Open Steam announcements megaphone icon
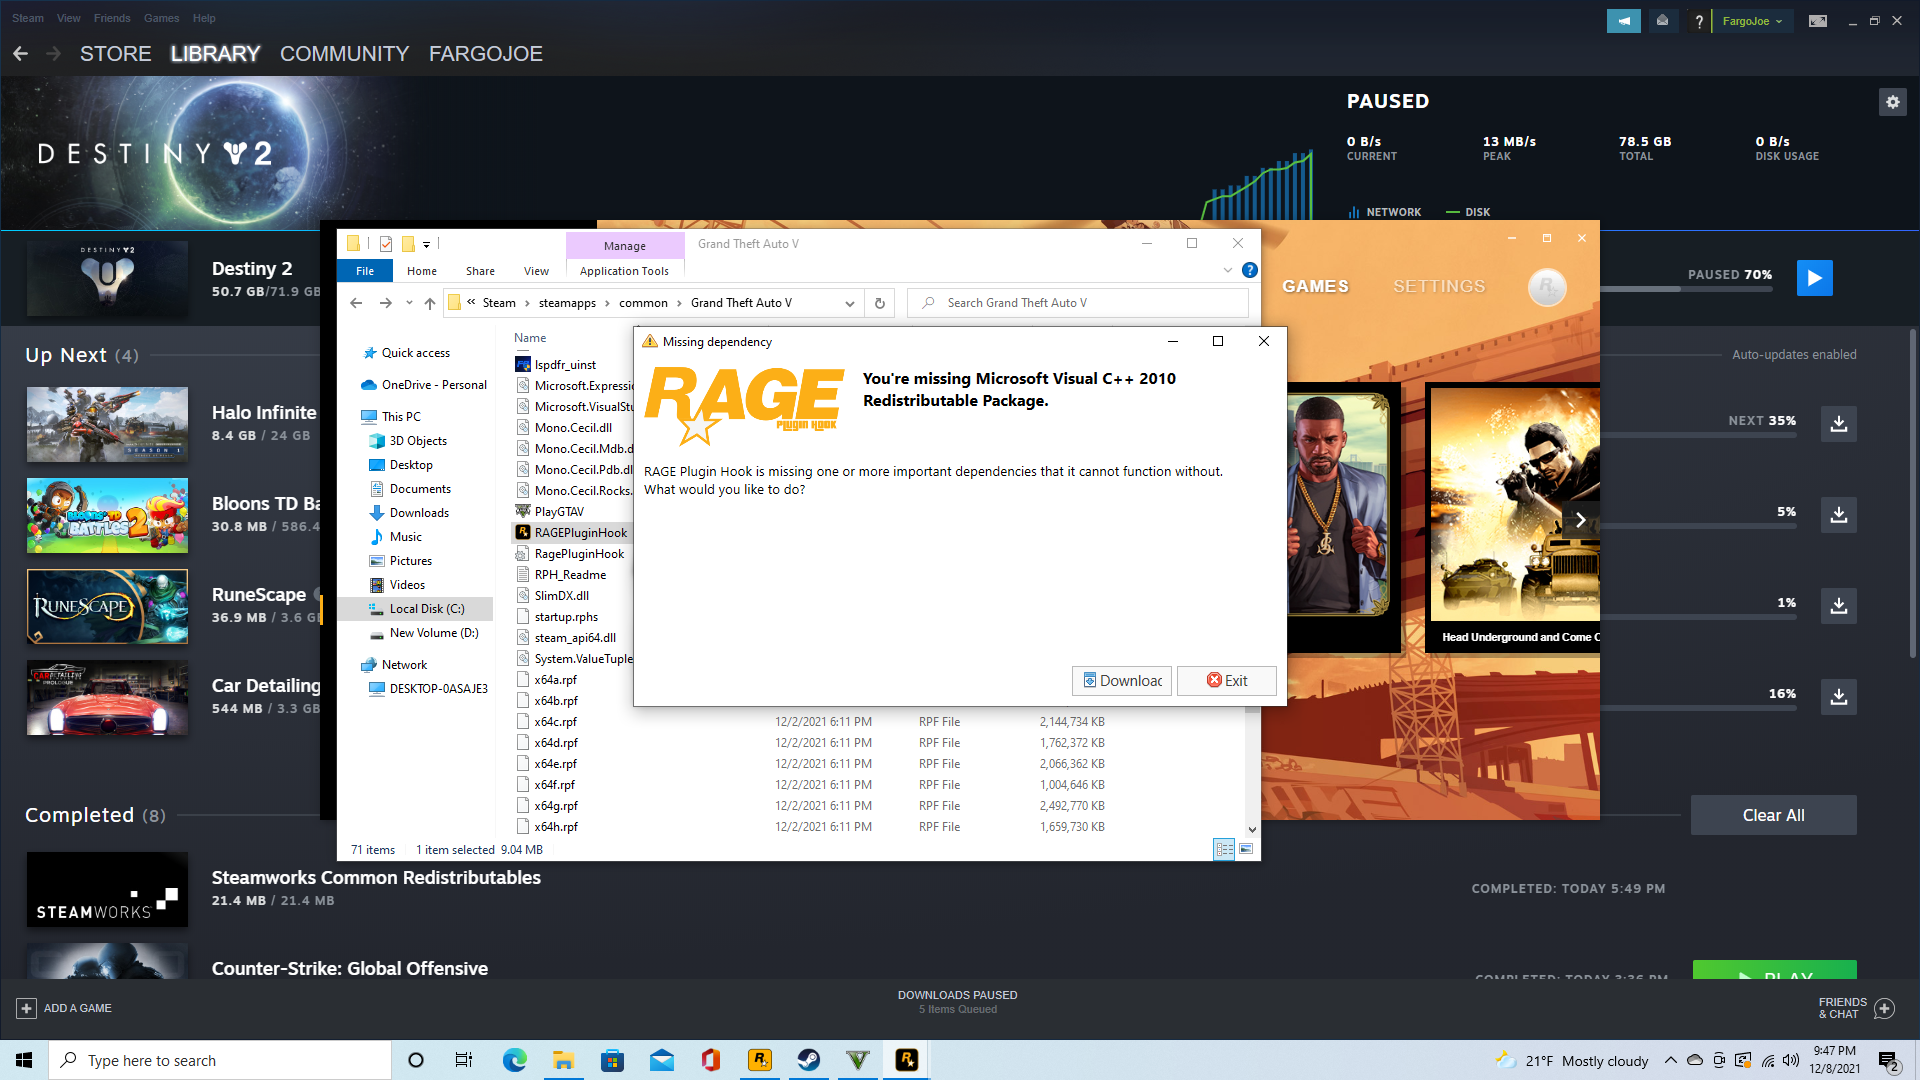The width and height of the screenshot is (1920, 1080). 1623,21
